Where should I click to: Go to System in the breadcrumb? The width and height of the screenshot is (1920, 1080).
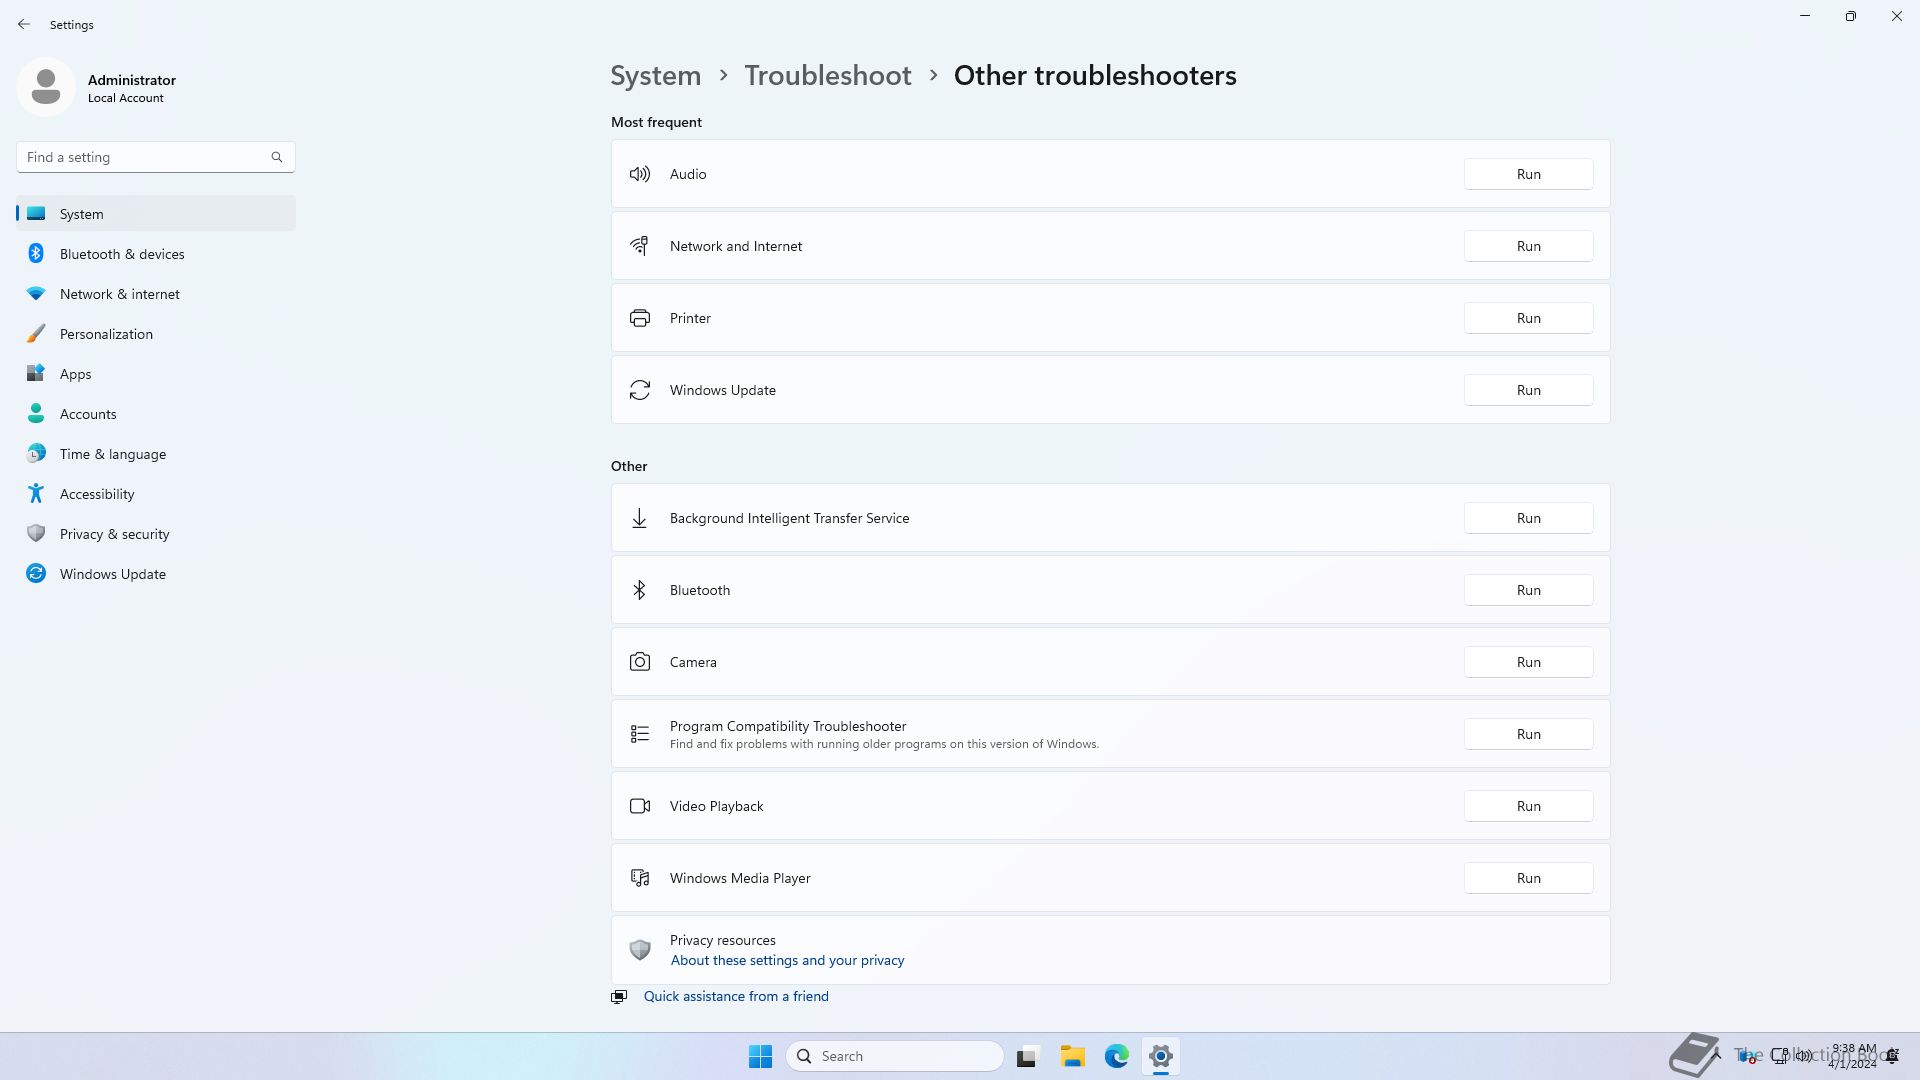coord(655,76)
